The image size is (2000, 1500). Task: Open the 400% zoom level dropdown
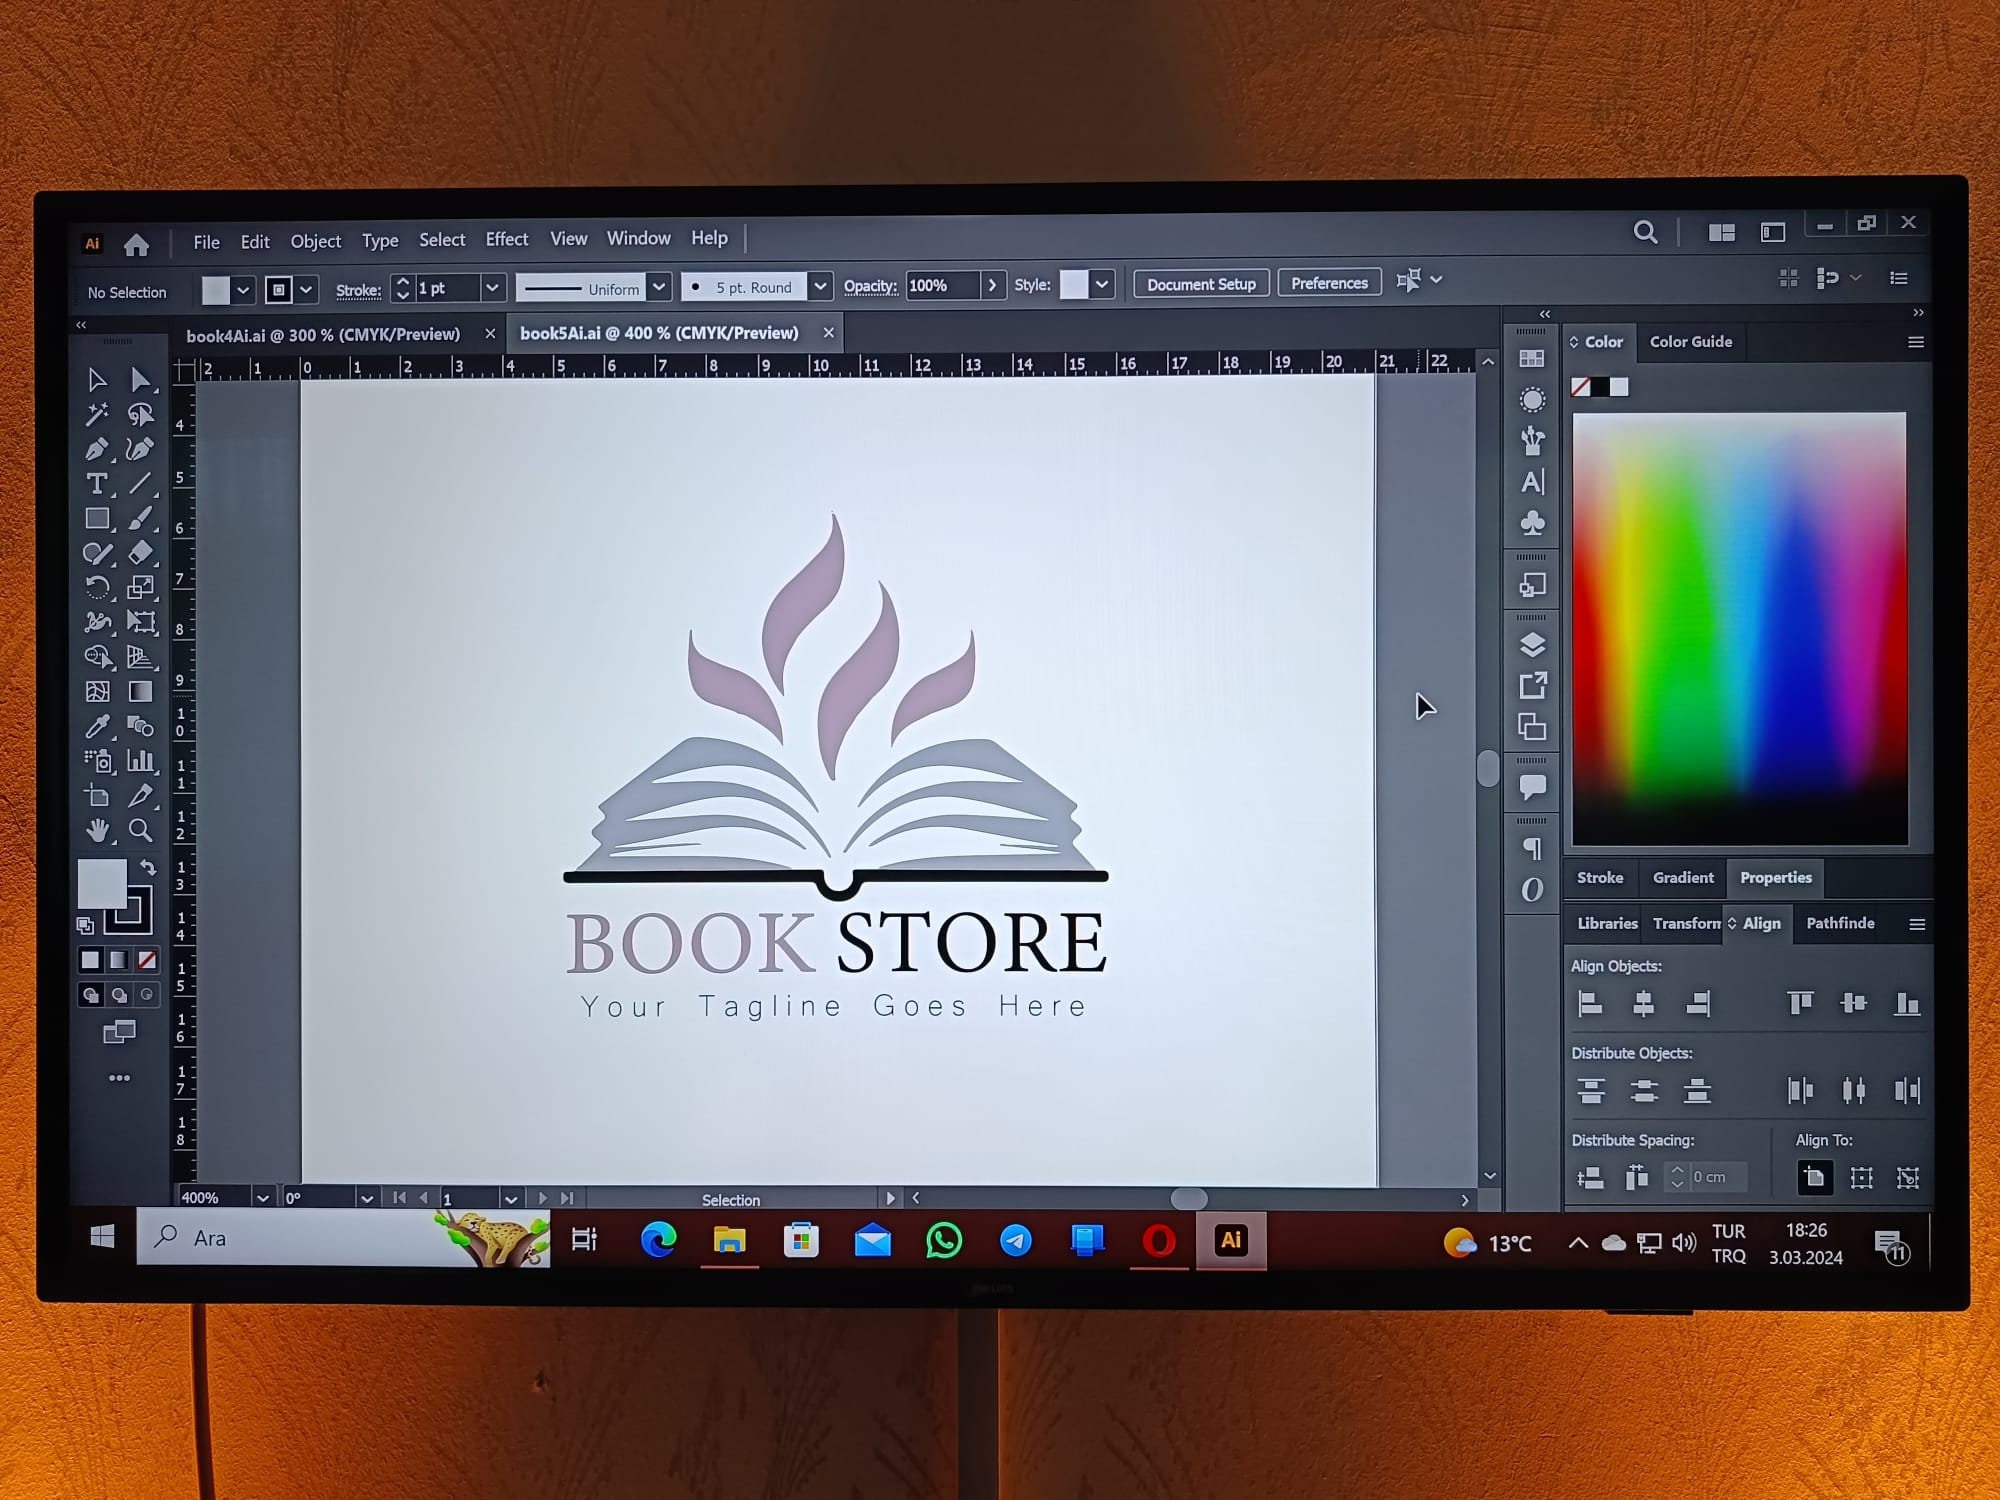pos(263,1197)
